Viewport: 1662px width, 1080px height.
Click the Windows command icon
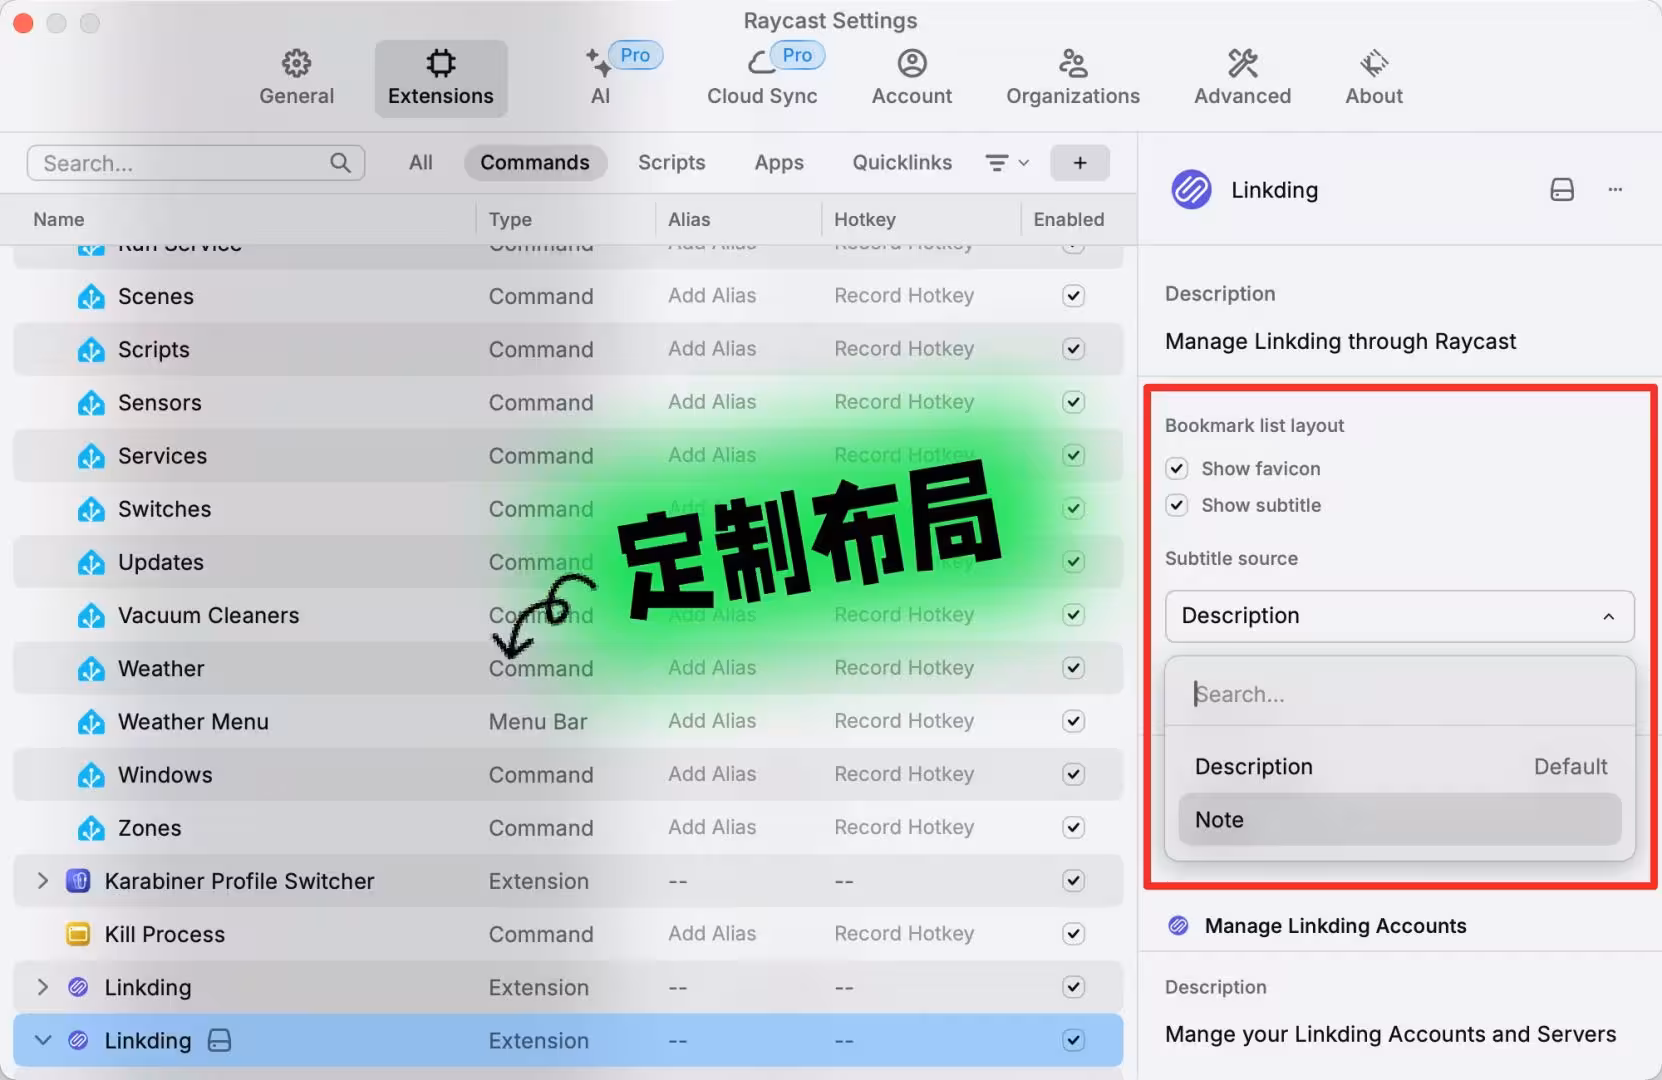click(x=91, y=775)
